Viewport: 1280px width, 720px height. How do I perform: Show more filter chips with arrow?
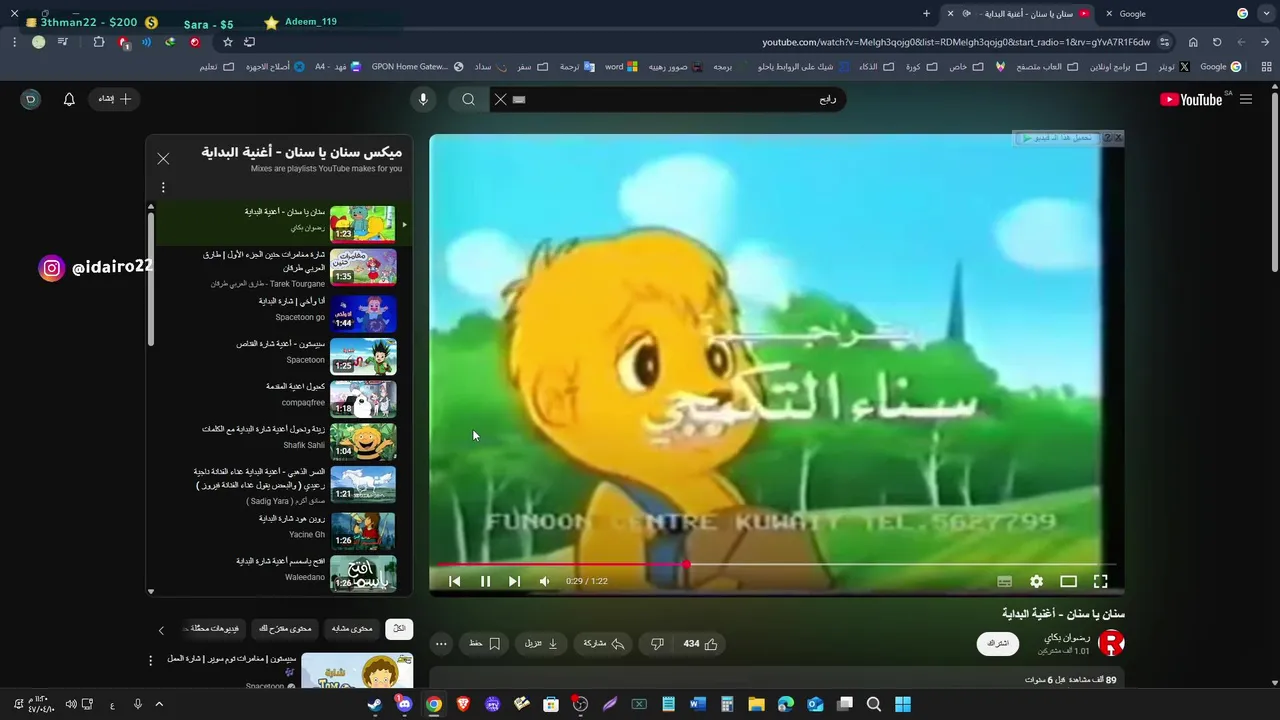point(162,630)
